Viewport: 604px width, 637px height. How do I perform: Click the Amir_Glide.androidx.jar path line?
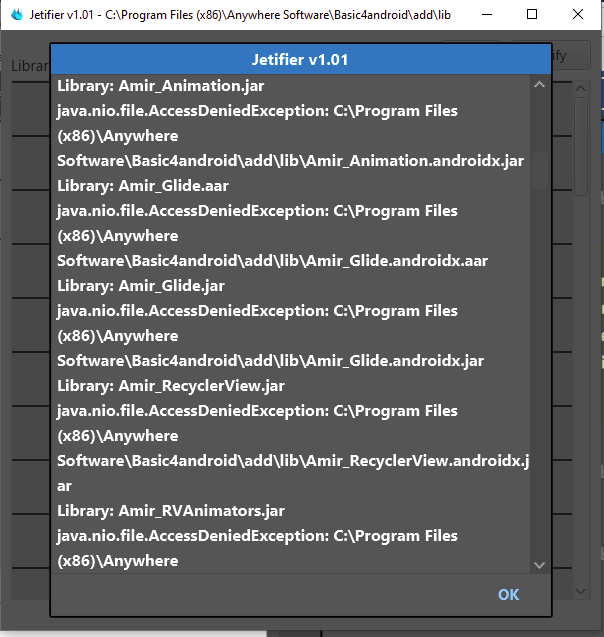coord(270,361)
